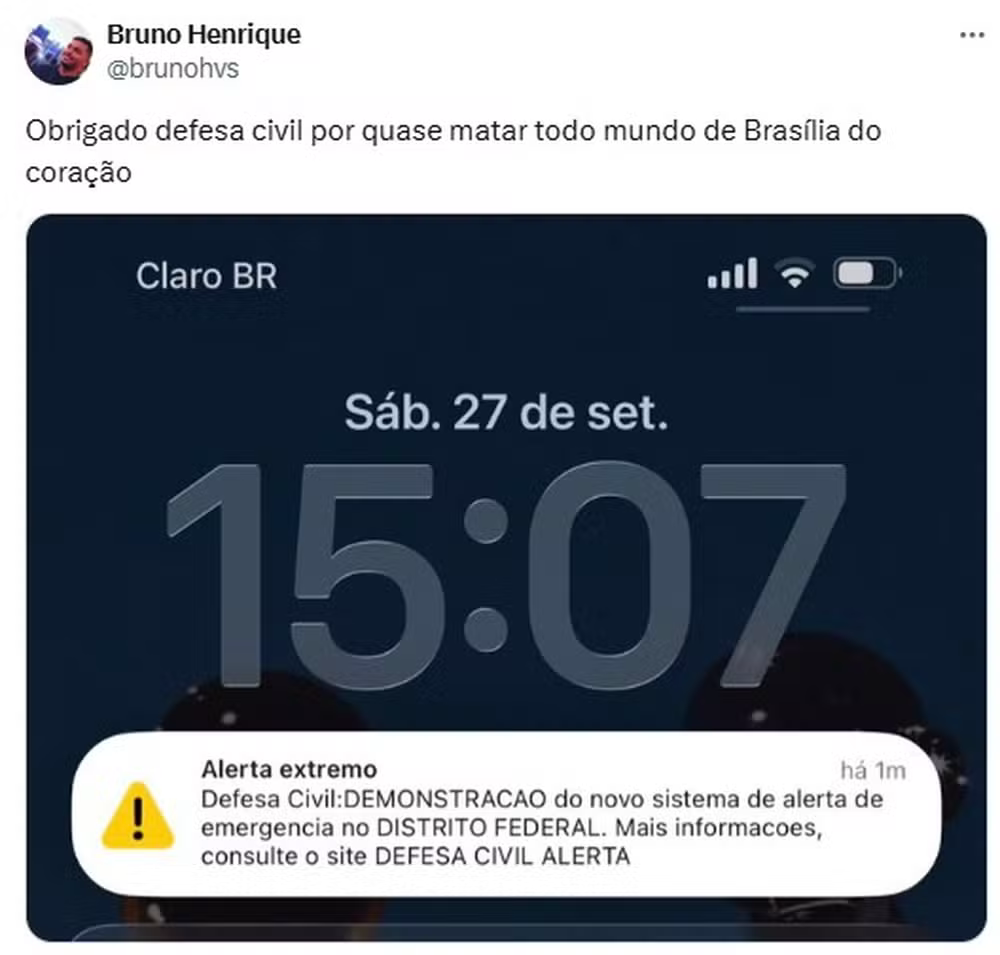The width and height of the screenshot is (1000, 955).
Task: Open Bruno Henrique's profile avatar
Action: click(58, 52)
